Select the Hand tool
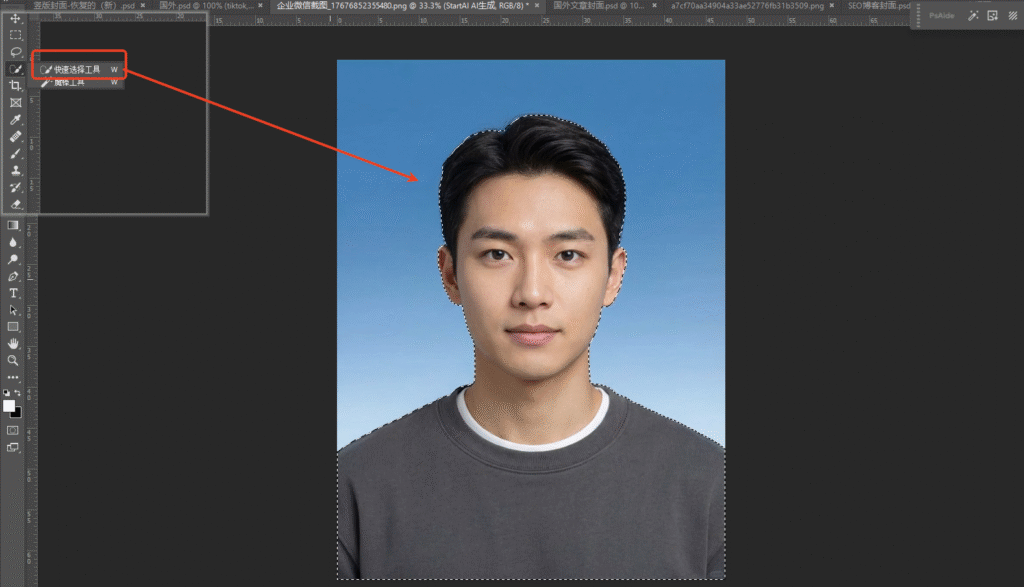This screenshot has height=587, width=1024. 14,343
